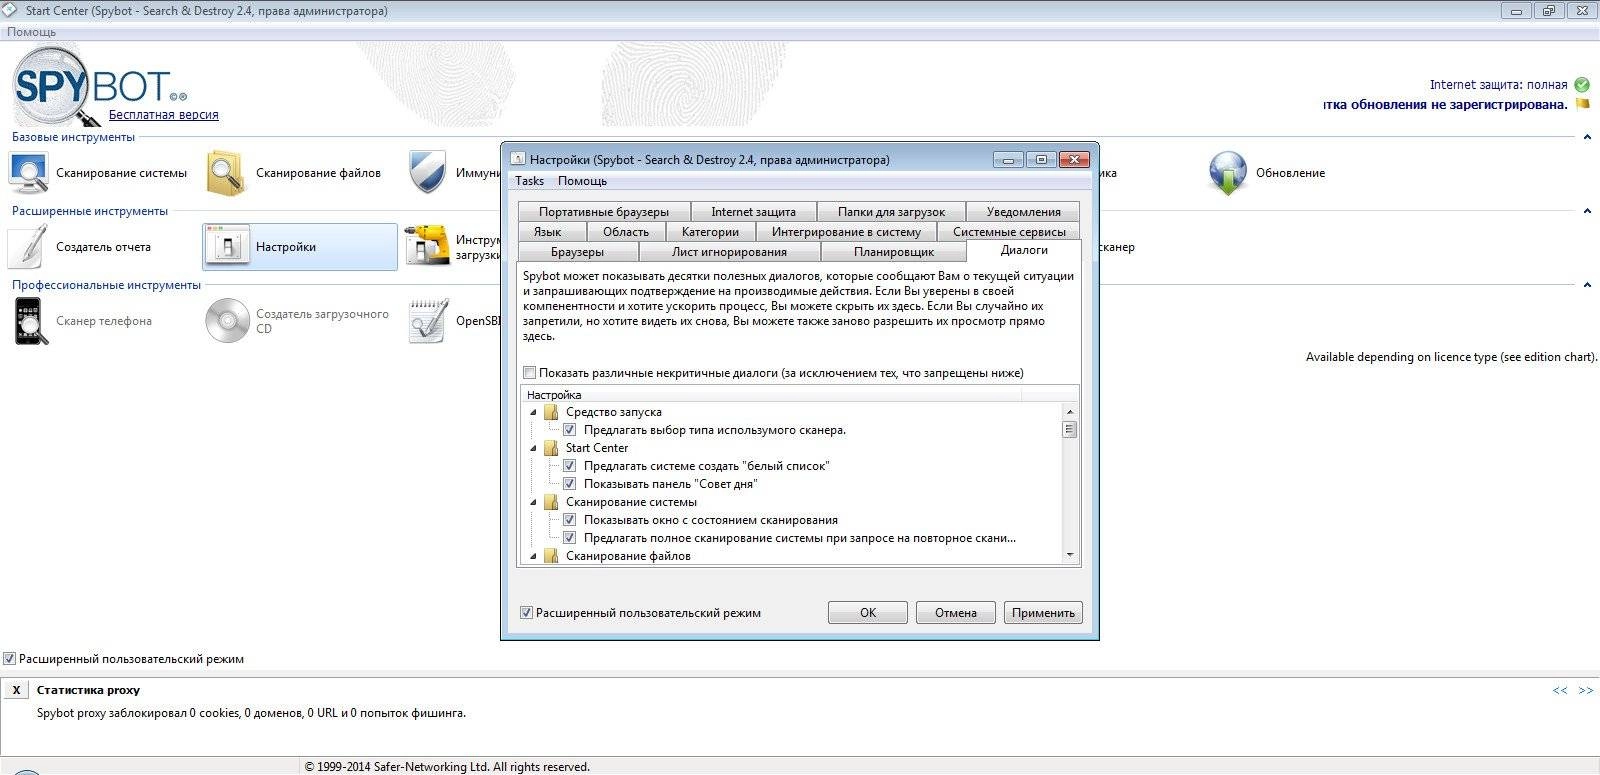Open Помощь menu in Start Center
This screenshot has height=775, width=1600.
tap(32, 32)
